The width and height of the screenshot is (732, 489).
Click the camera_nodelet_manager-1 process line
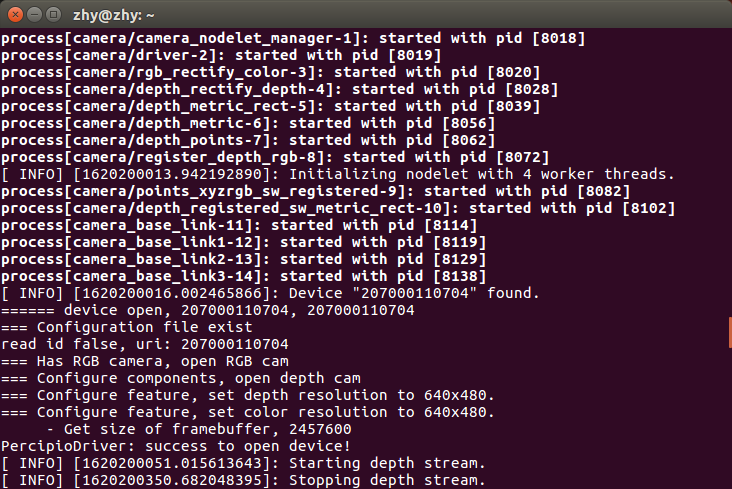pyautogui.click(x=293, y=38)
